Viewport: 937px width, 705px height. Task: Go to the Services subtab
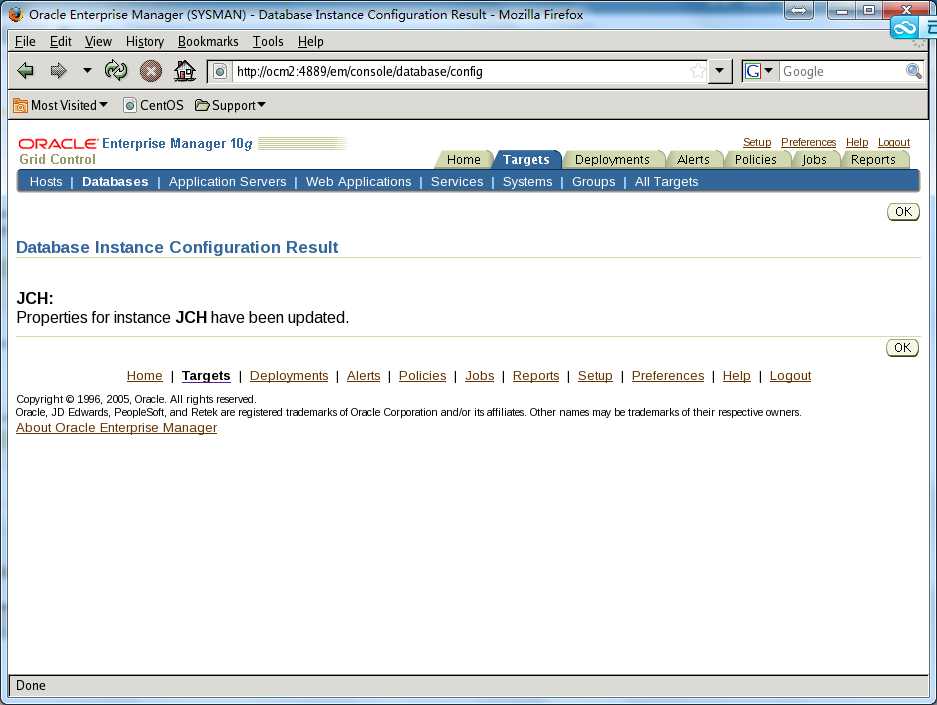(457, 182)
